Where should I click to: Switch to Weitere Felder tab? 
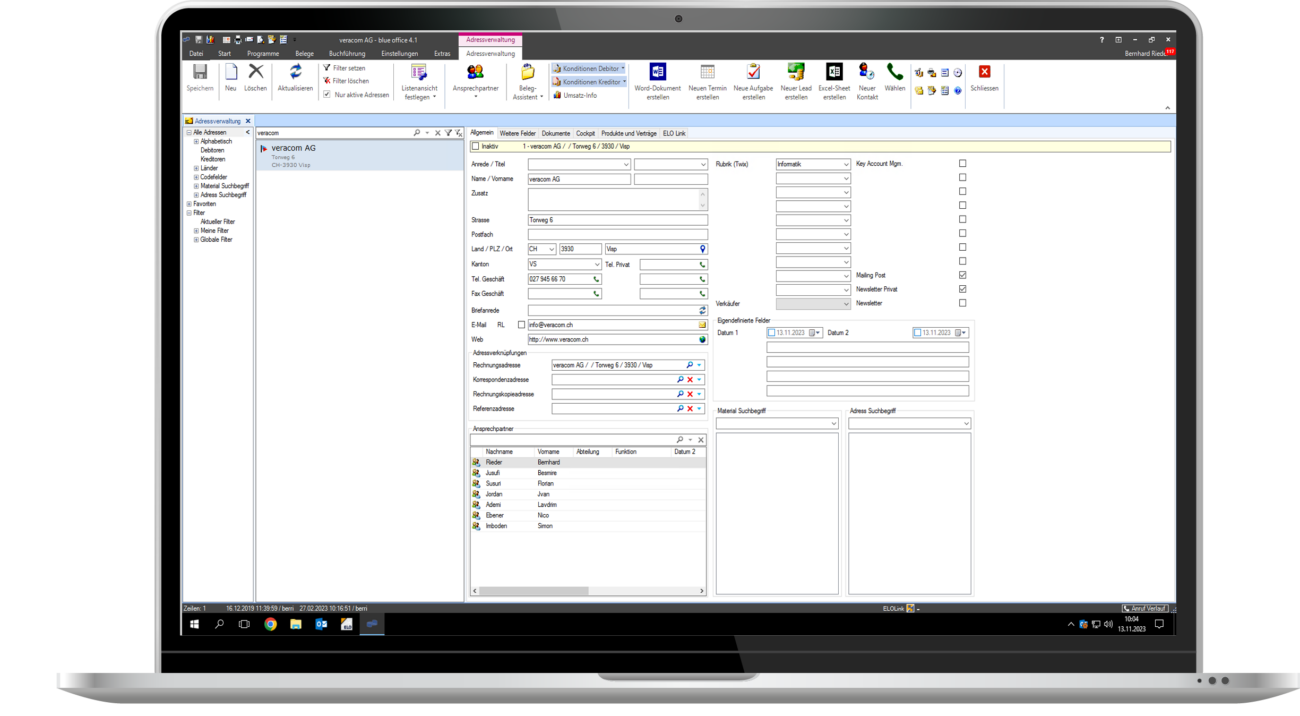[x=518, y=133]
